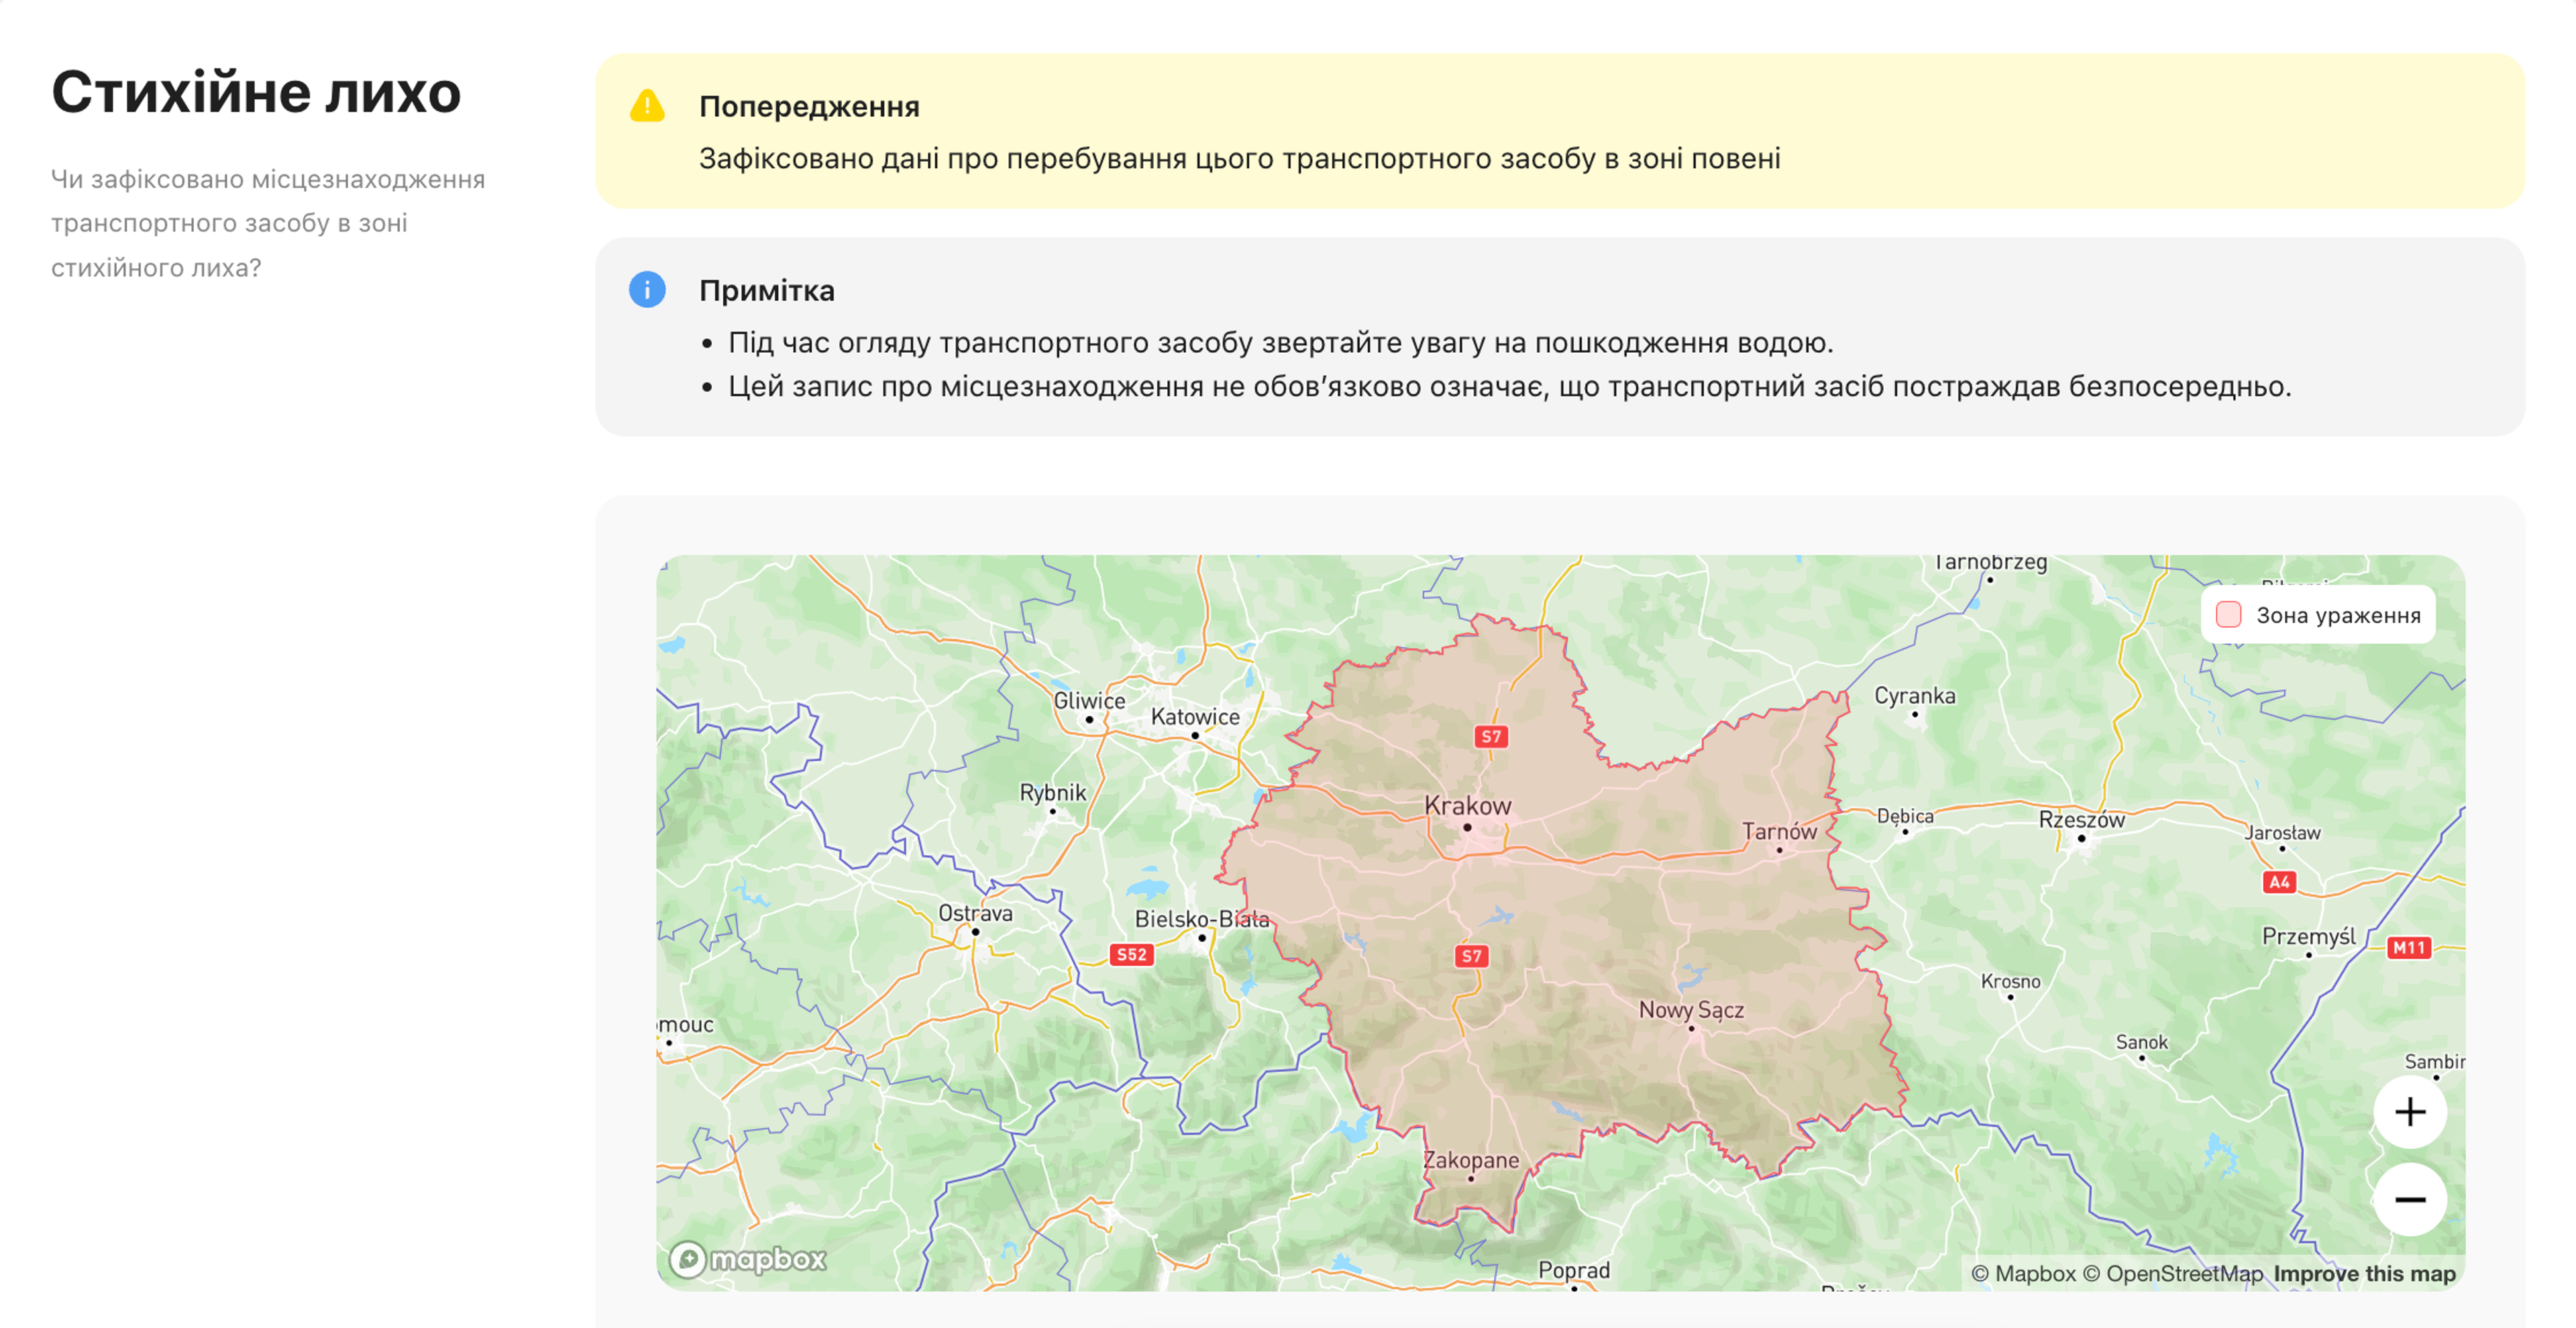
Task: Open the © Mapbox attribution link
Action: pos(2023,1273)
